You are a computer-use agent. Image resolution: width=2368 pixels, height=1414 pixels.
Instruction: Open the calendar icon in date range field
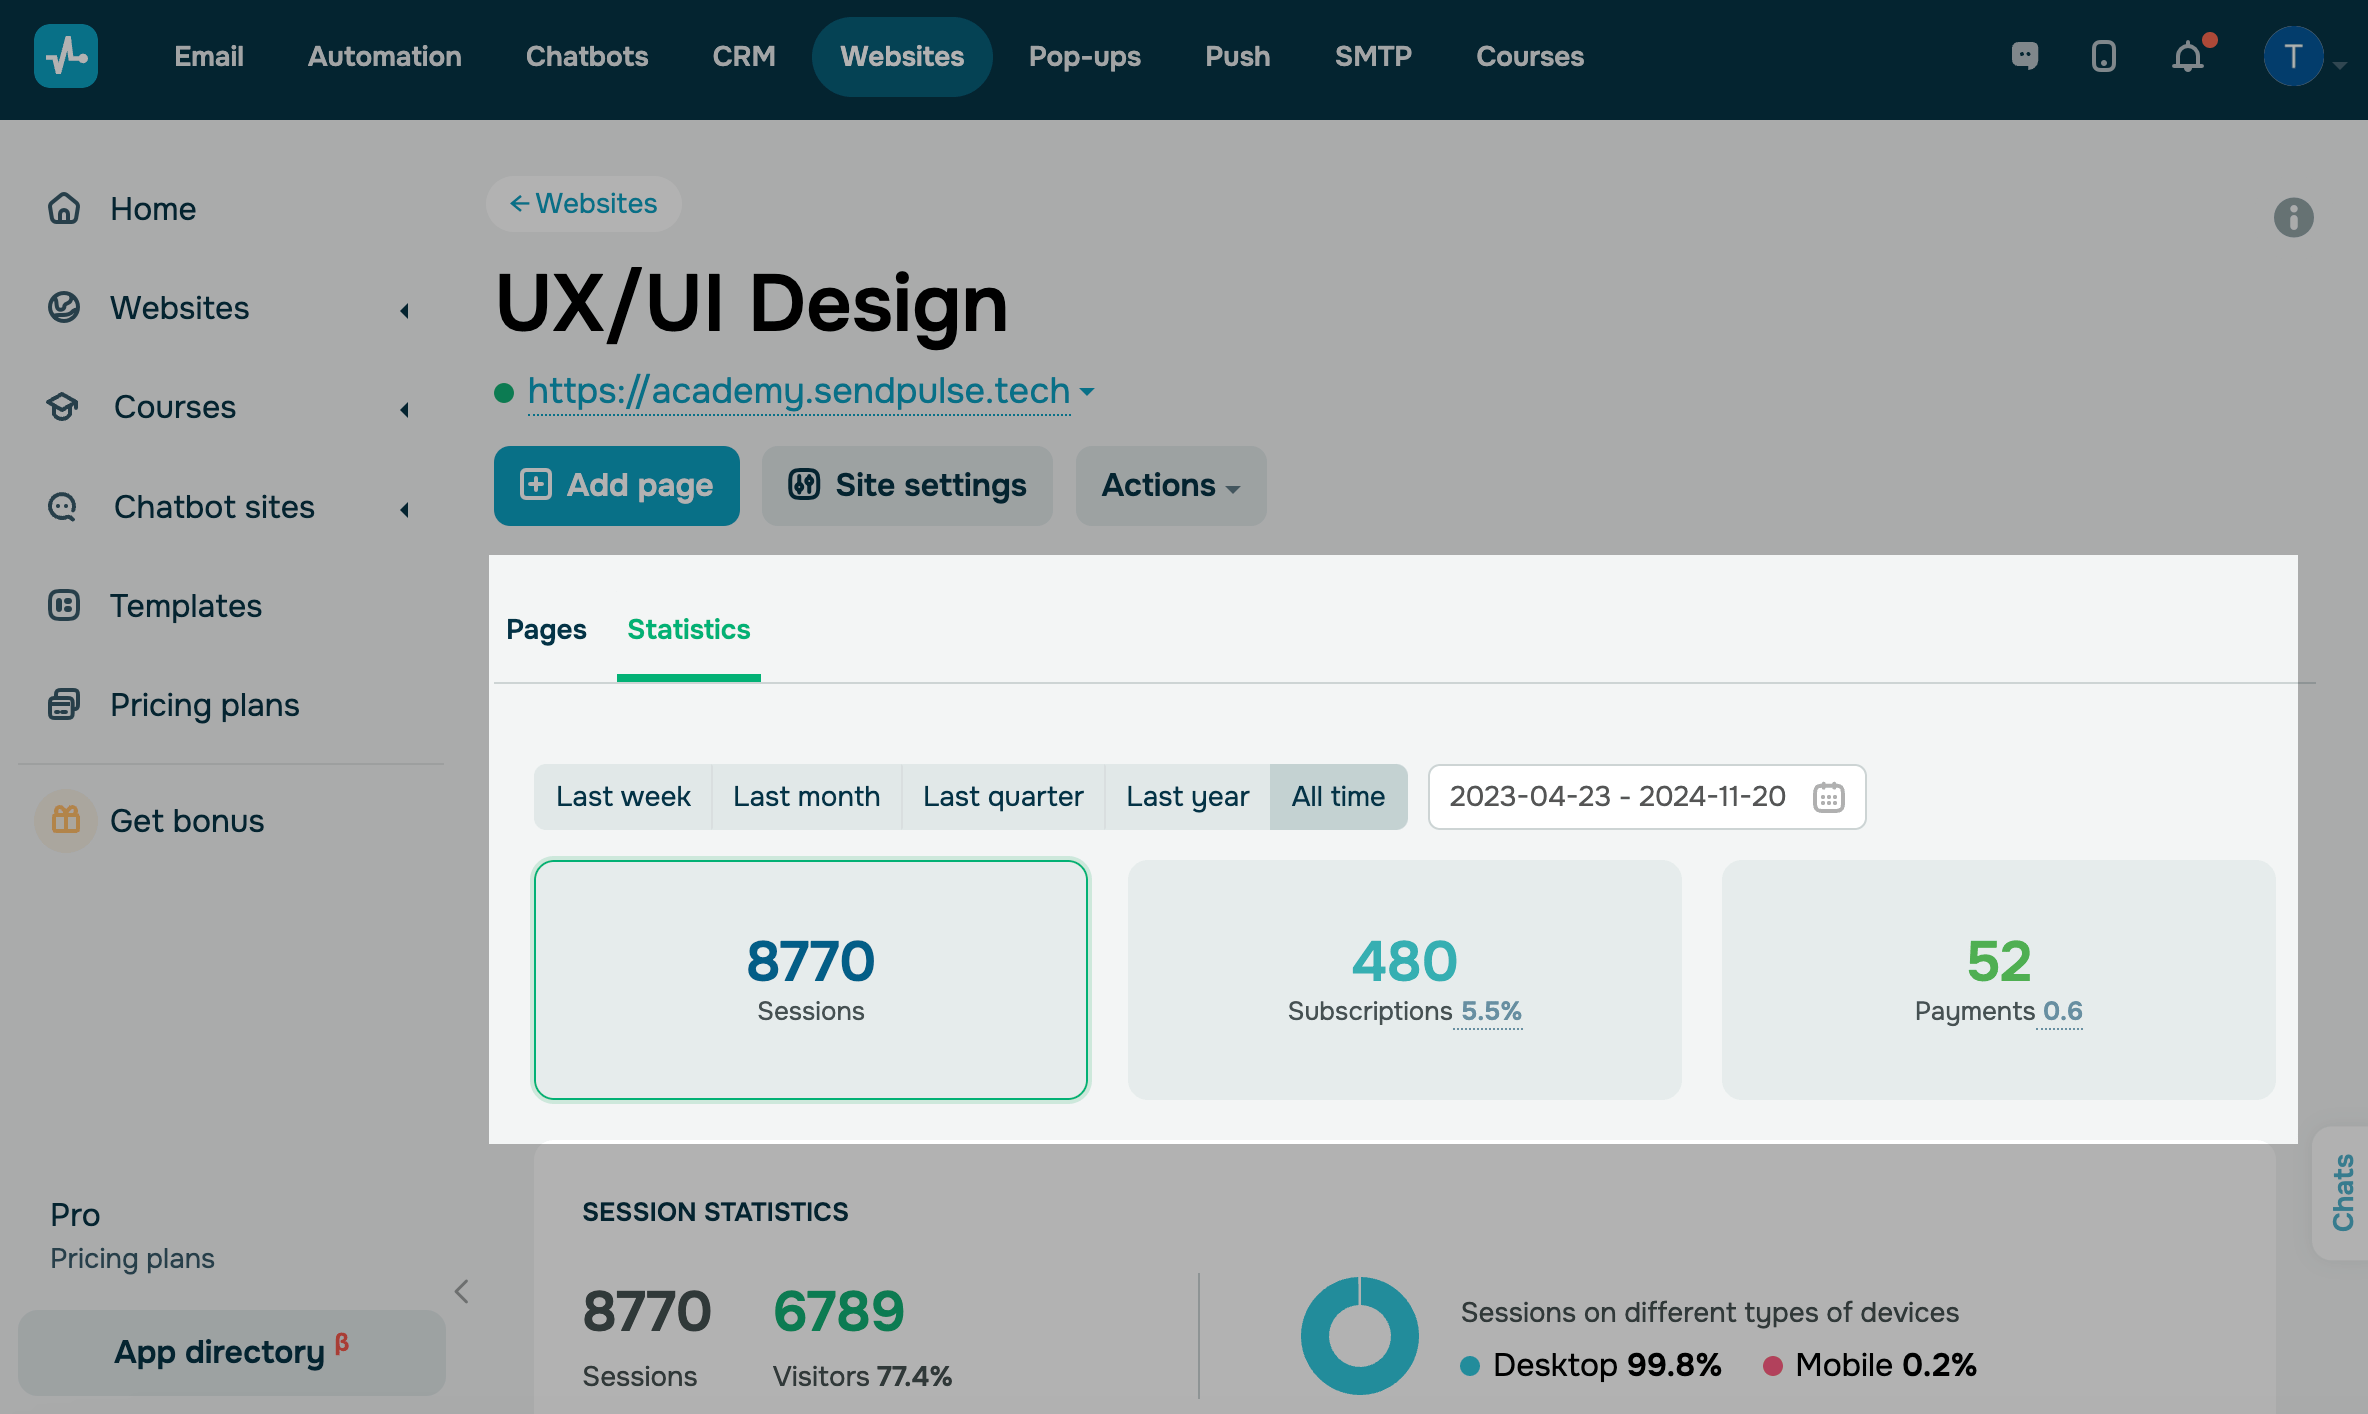click(x=1829, y=797)
